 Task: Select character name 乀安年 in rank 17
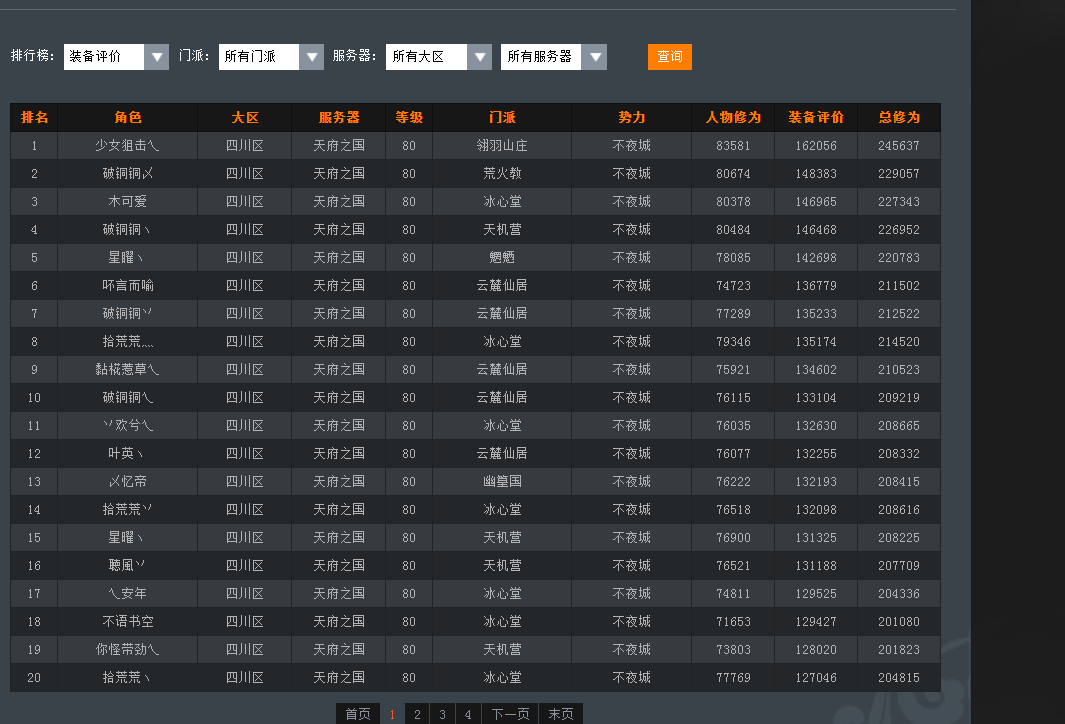(128, 594)
